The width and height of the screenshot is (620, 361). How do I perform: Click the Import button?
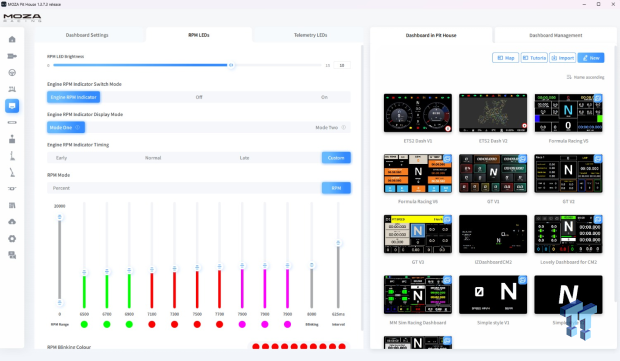coord(562,58)
